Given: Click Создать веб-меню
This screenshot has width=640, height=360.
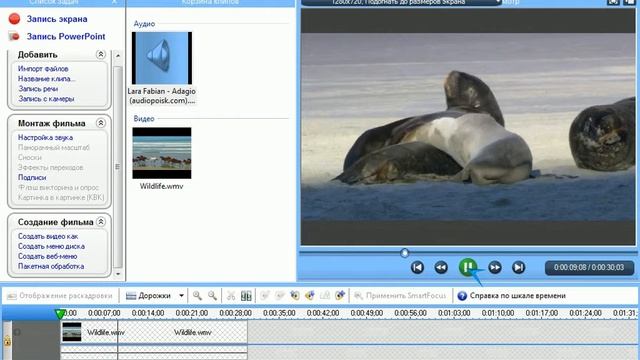Looking at the screenshot, I should [47, 256].
